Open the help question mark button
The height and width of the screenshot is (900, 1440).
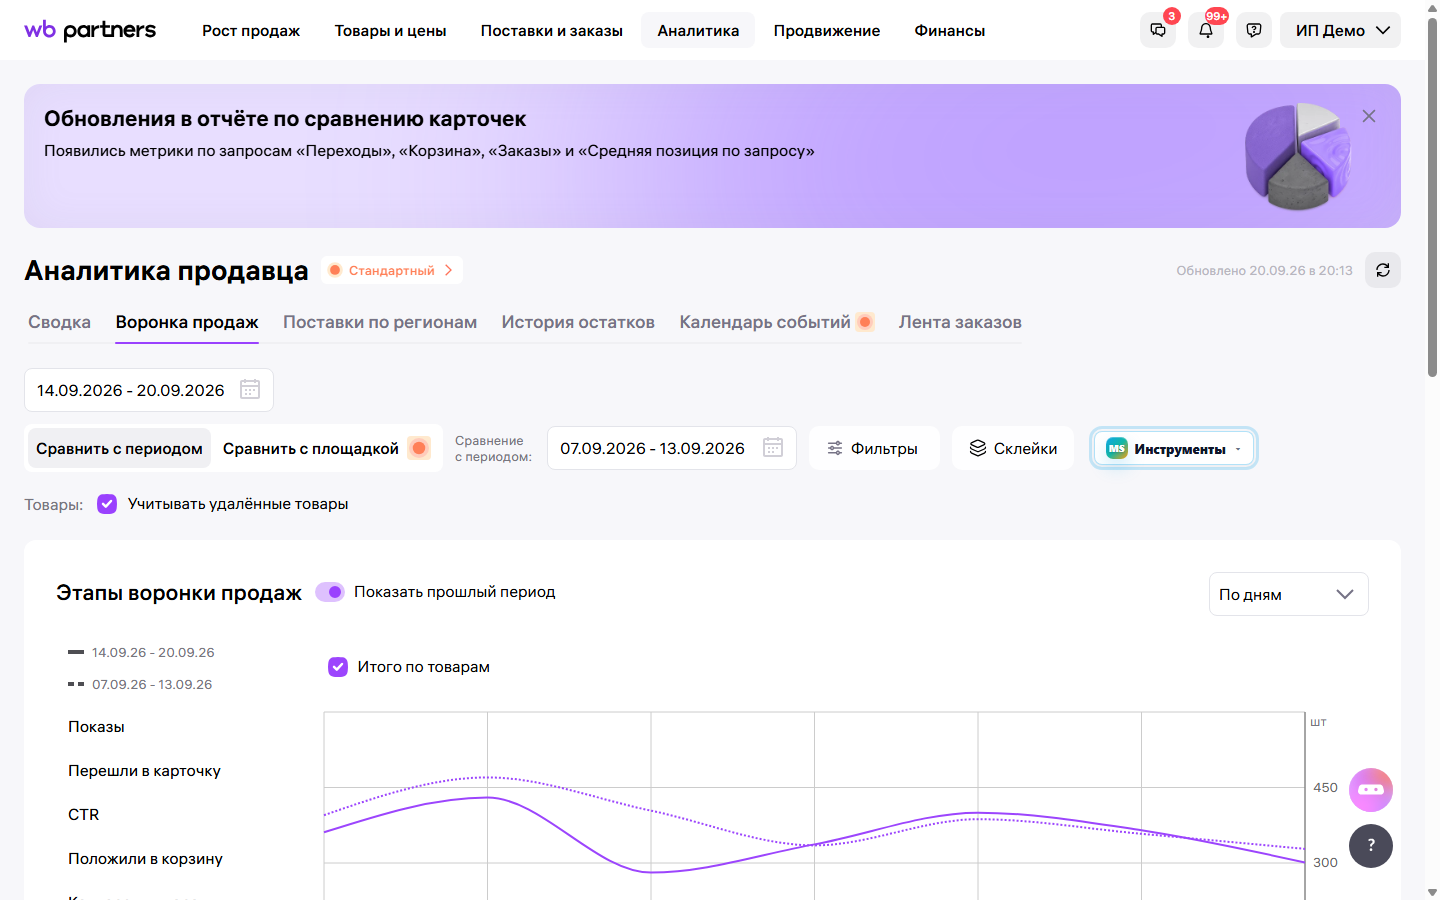point(1371,846)
